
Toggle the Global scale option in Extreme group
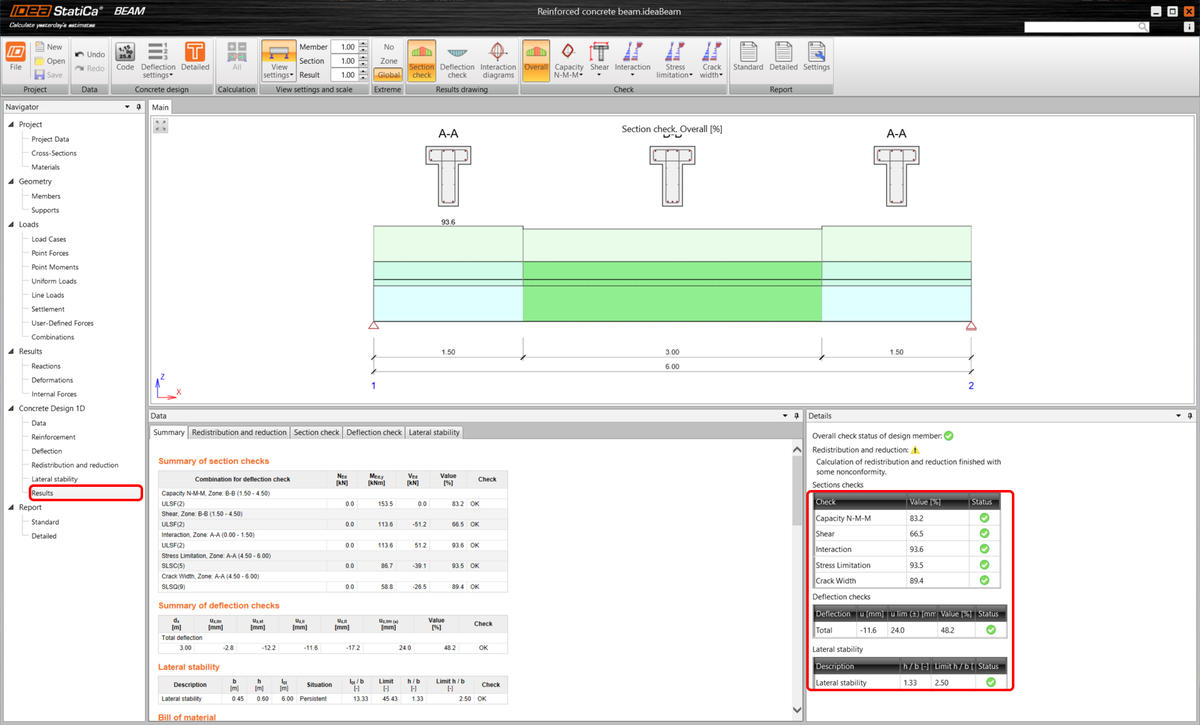point(389,75)
